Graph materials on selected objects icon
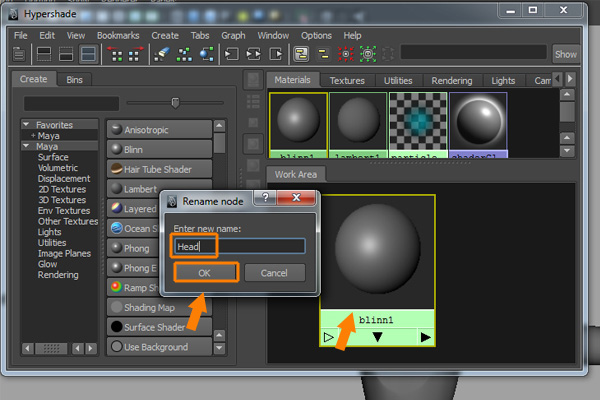Screen dimensions: 600x400 pos(207,54)
